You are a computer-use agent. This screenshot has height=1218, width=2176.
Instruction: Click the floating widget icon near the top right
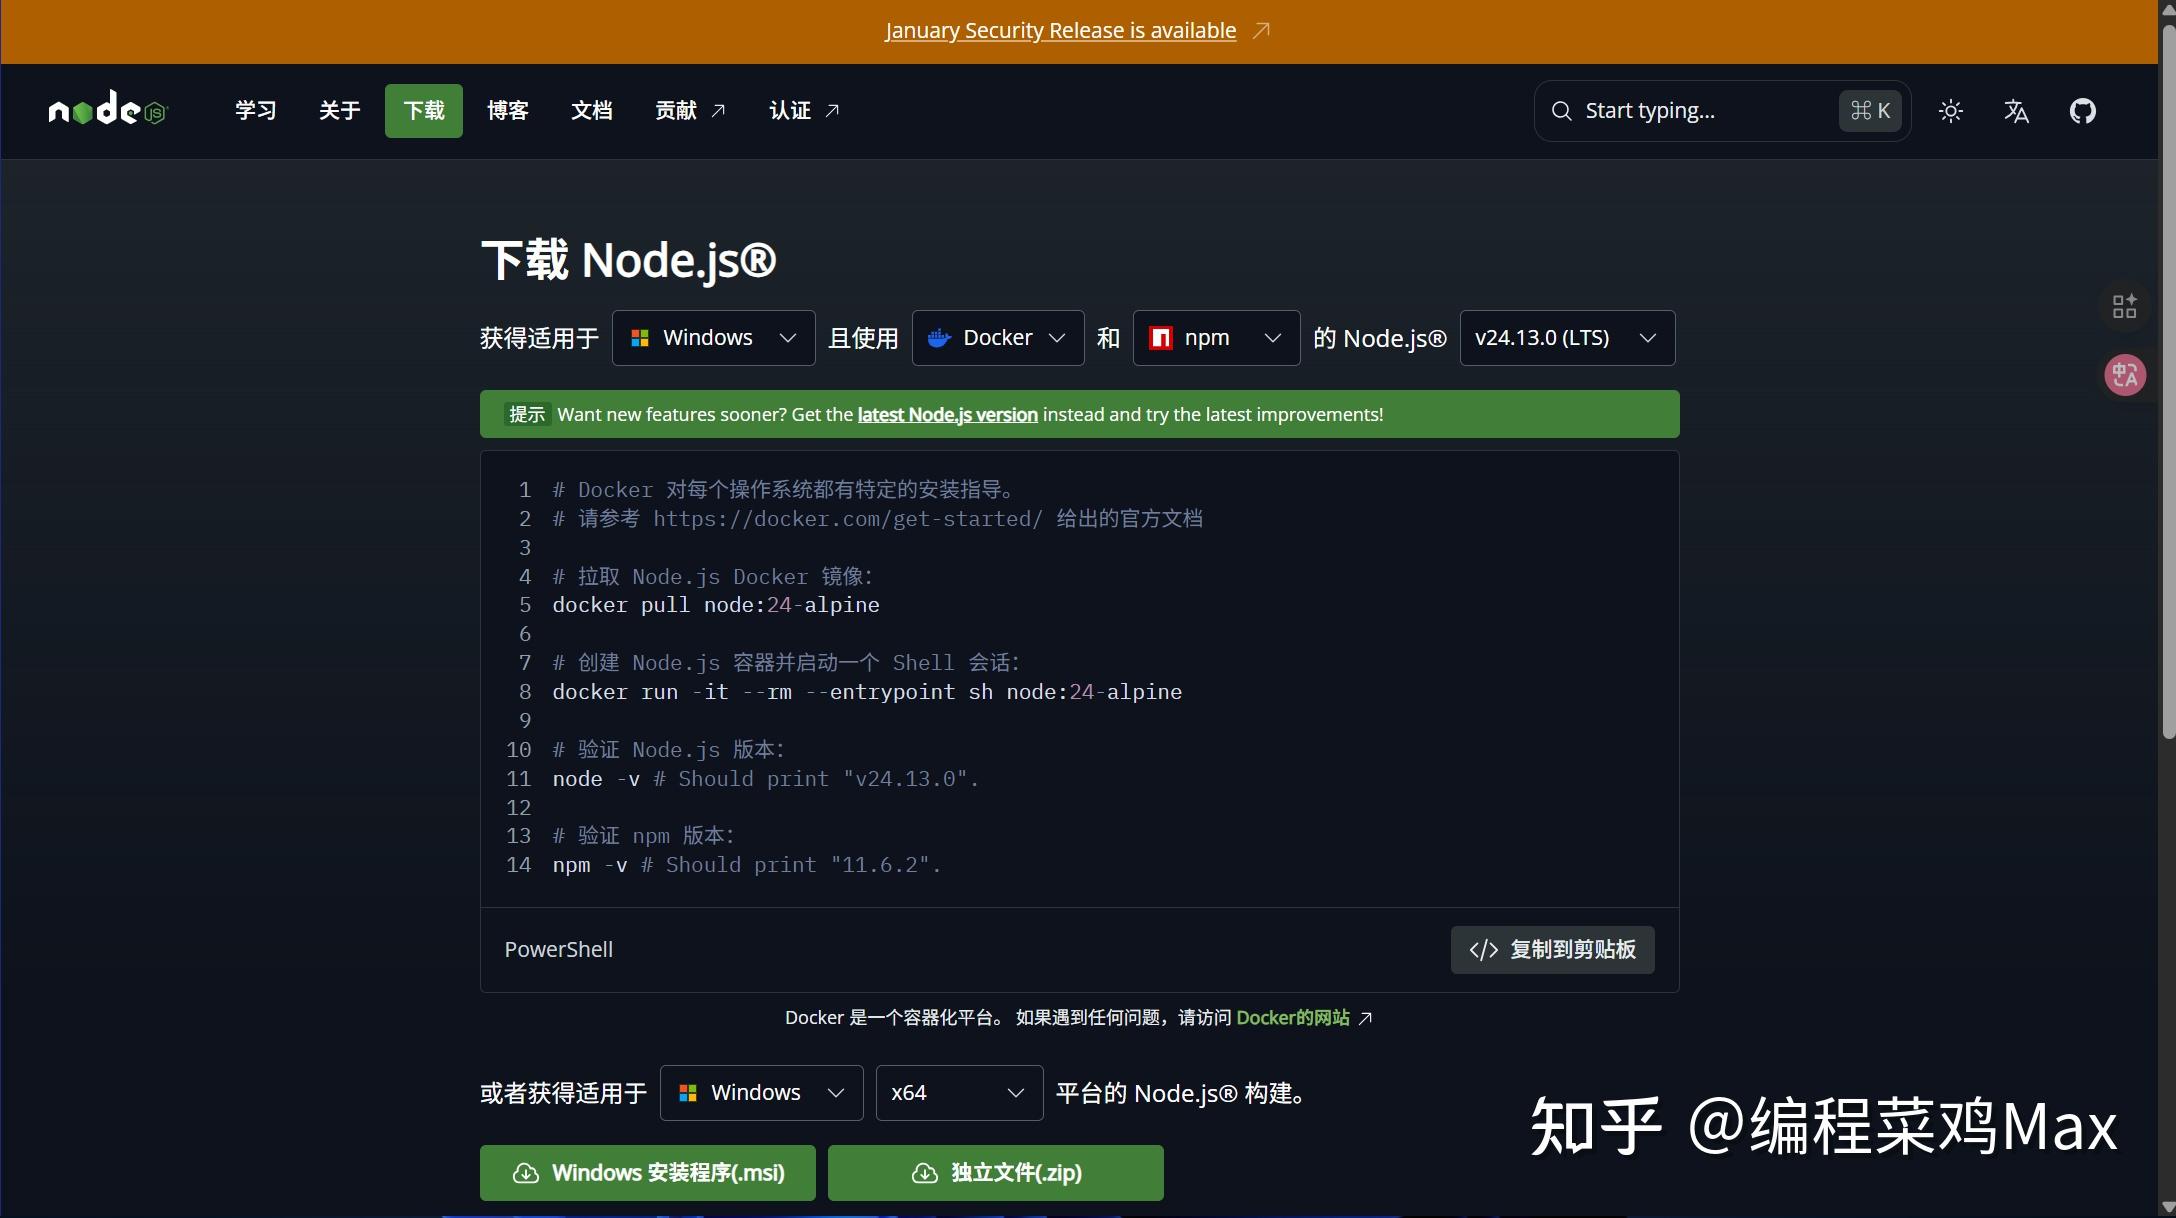point(2124,306)
